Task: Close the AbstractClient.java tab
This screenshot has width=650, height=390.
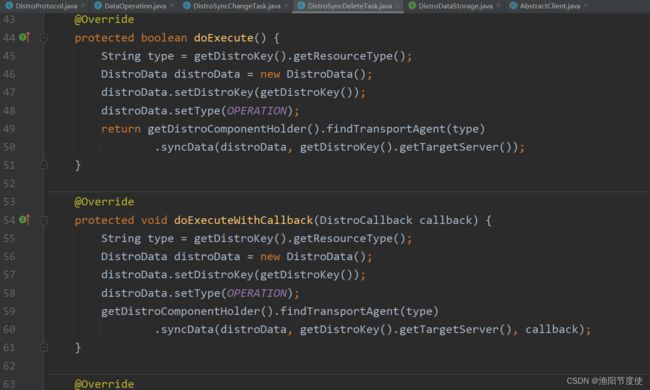Action: coord(586,6)
